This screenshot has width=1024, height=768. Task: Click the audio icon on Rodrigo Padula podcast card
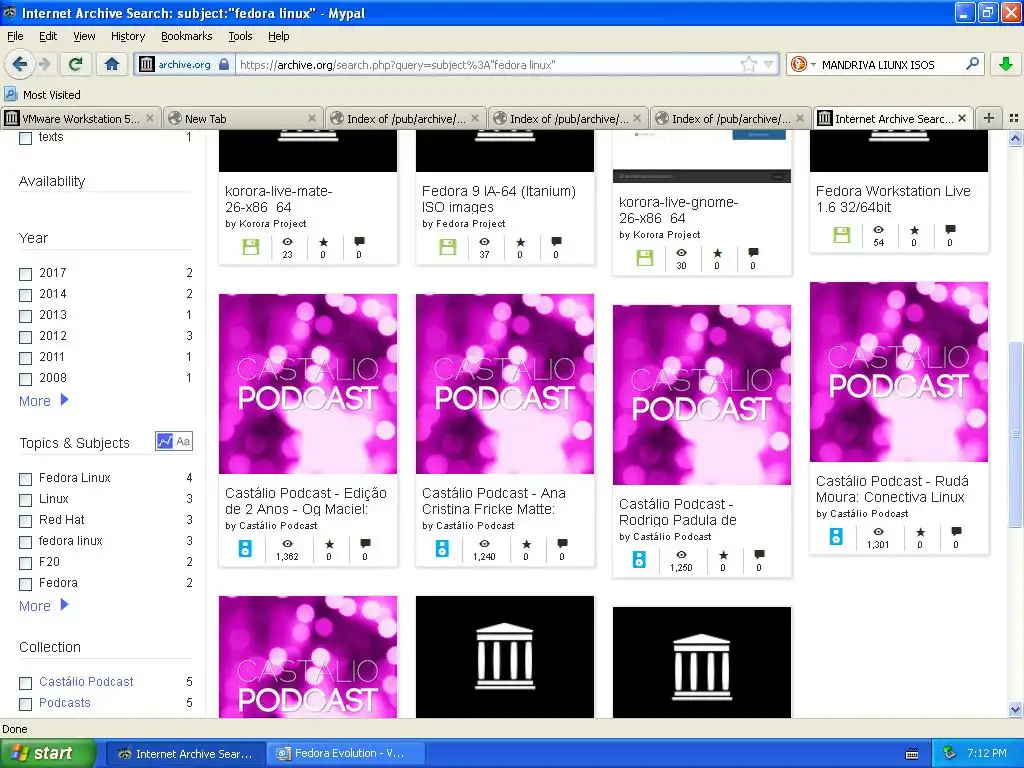click(639, 560)
